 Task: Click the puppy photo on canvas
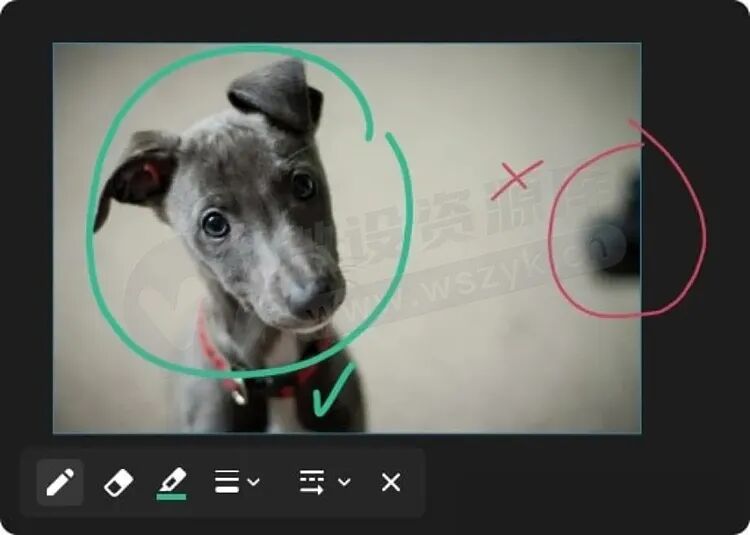pyautogui.click(x=347, y=238)
